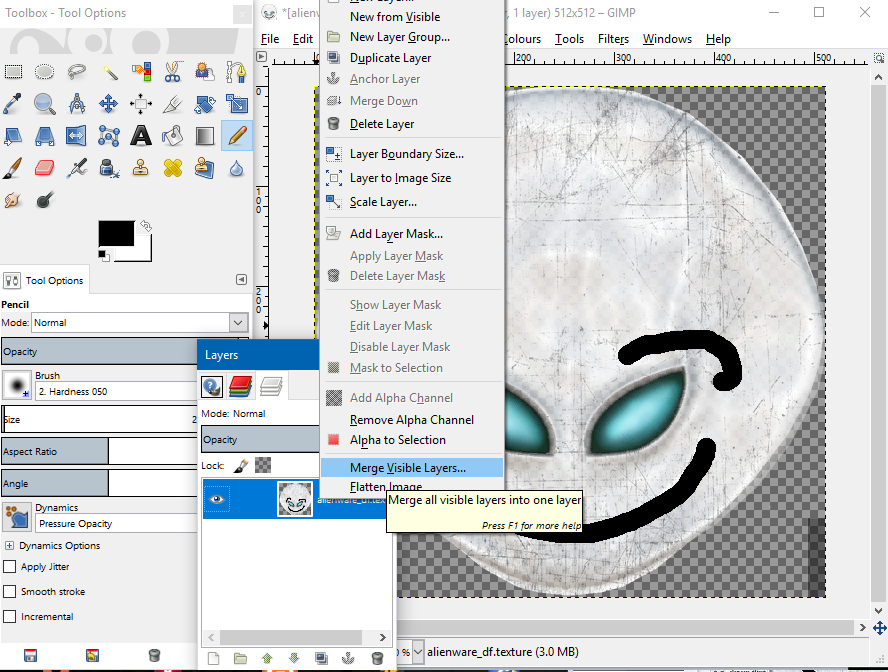The height and width of the screenshot is (672, 888).
Task: Click the layer thumbnail in Layers panel
Action: click(x=295, y=499)
